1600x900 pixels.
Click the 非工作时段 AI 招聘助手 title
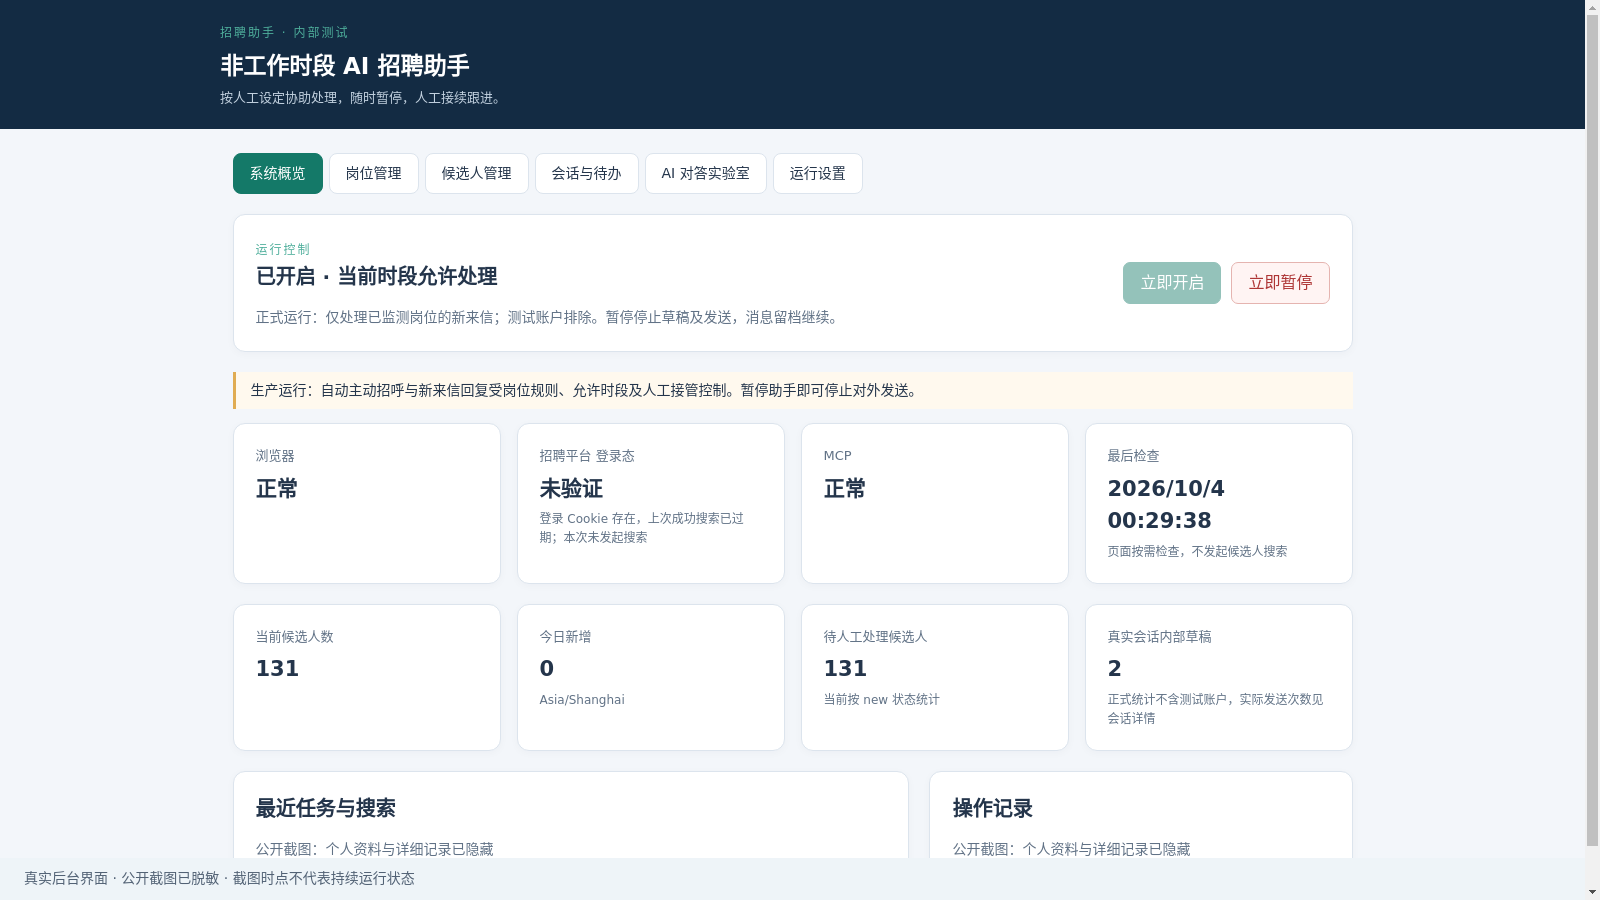(x=345, y=66)
